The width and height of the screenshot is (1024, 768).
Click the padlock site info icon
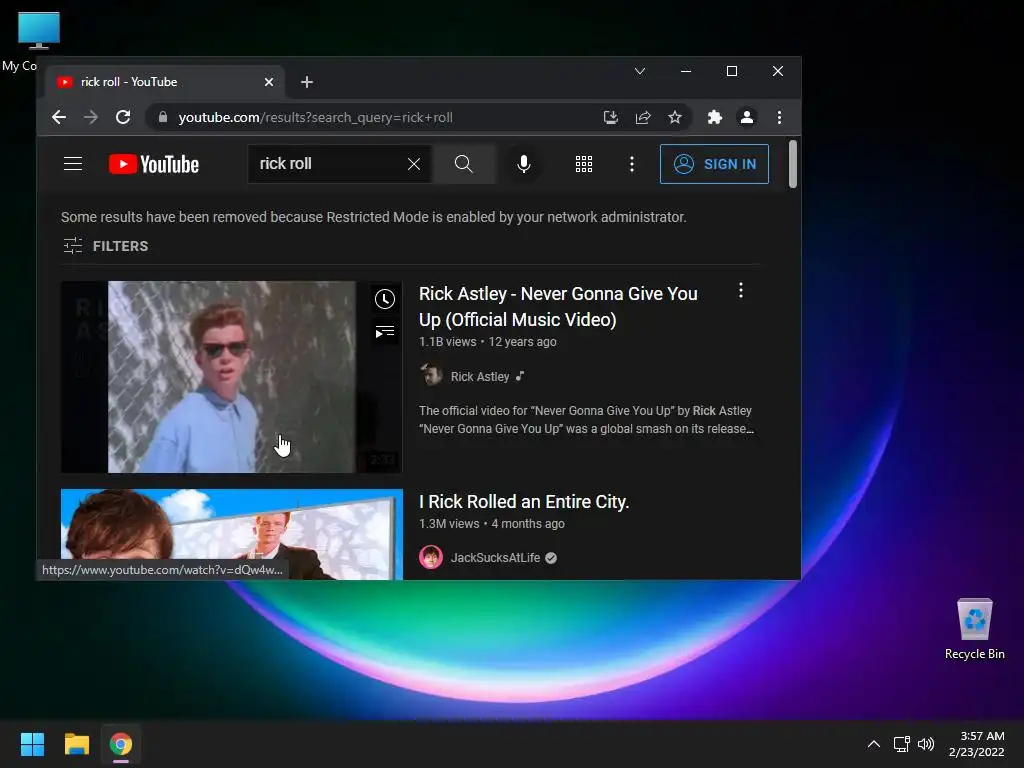[x=163, y=118]
